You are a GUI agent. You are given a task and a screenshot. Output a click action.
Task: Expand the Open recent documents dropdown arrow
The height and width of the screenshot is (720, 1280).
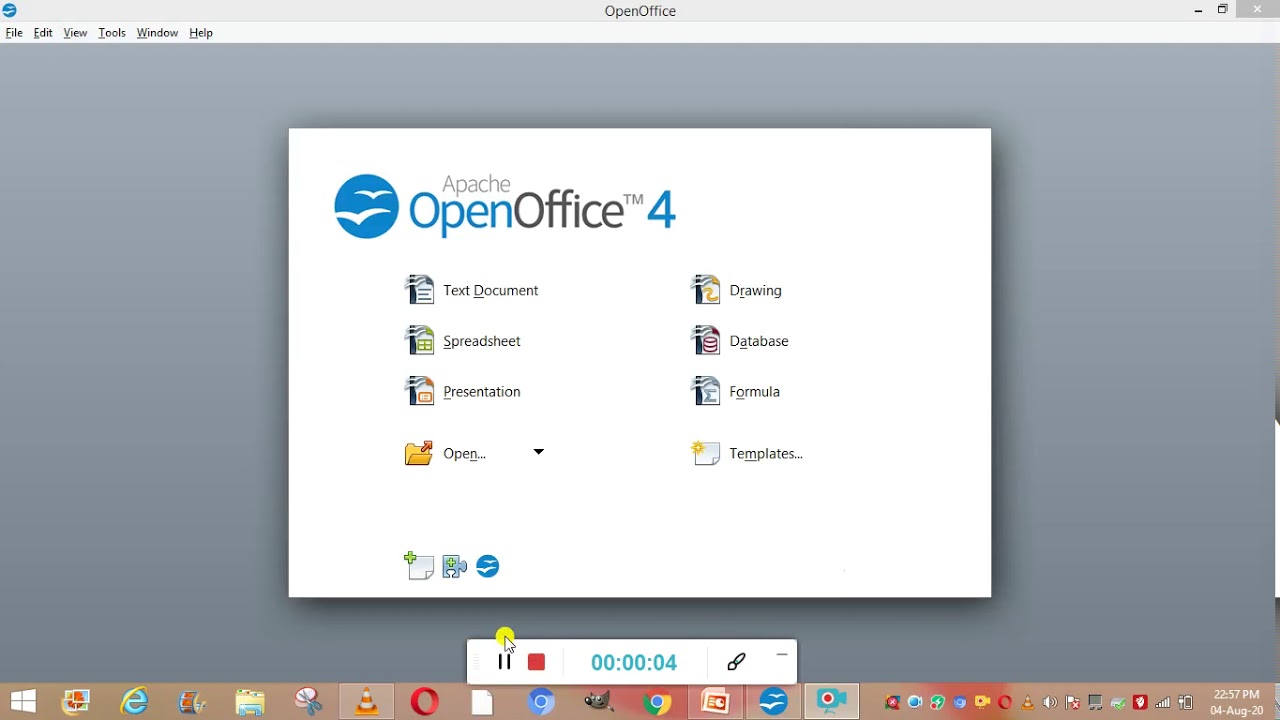[539, 452]
